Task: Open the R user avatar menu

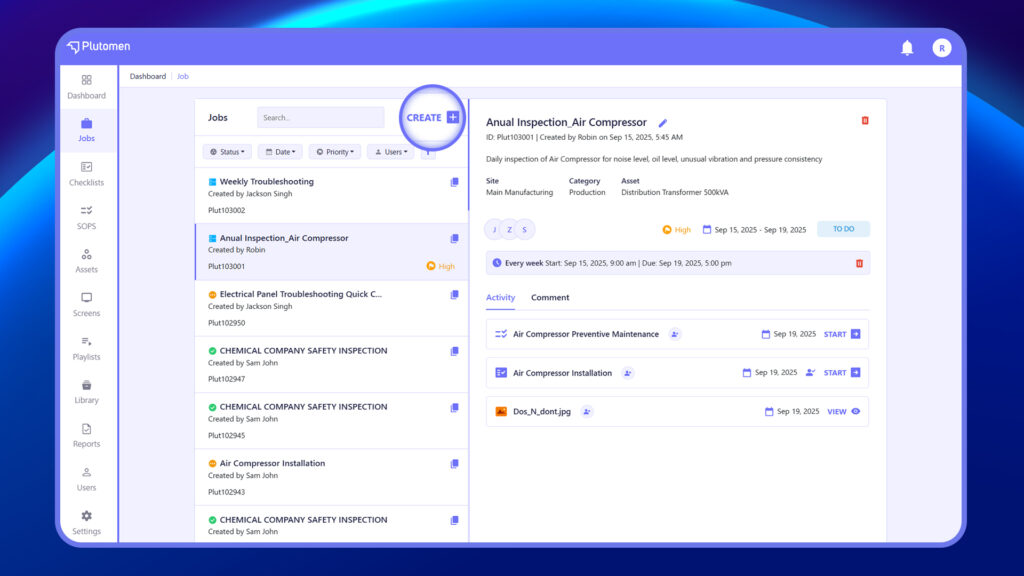Action: click(942, 48)
